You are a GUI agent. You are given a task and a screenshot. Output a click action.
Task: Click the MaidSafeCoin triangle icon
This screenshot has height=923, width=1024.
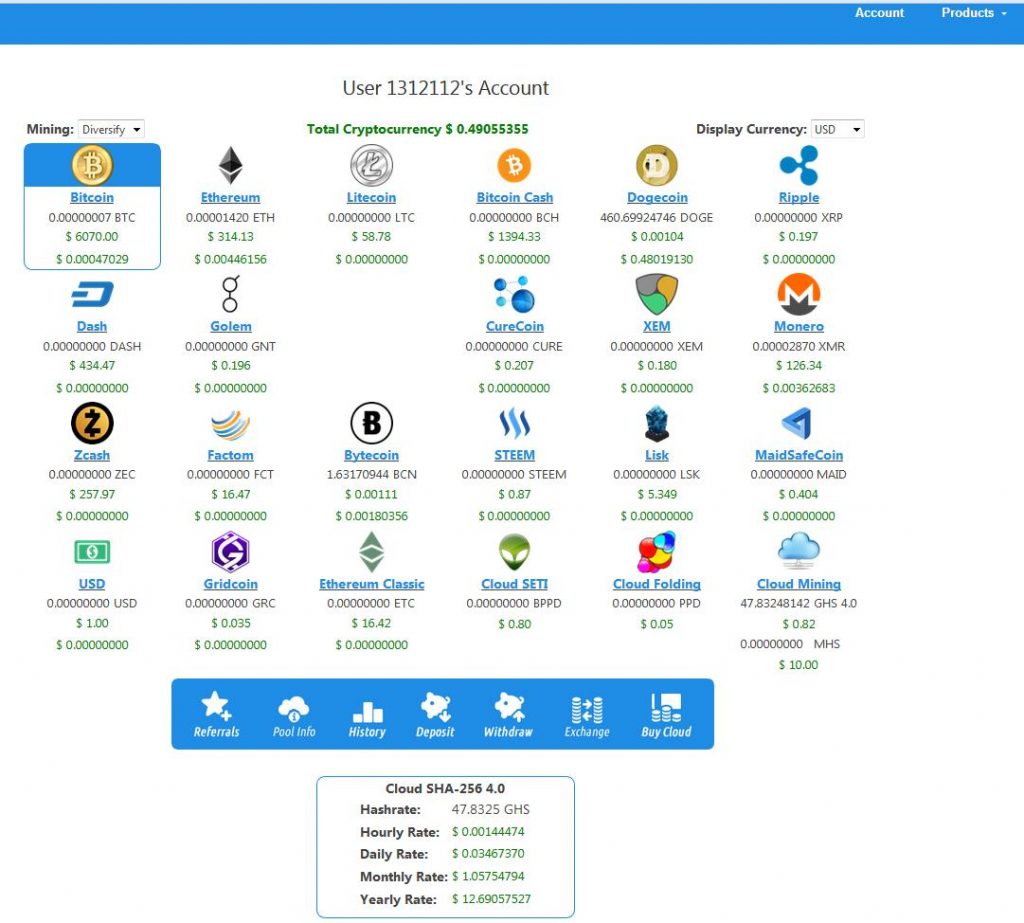pos(797,423)
